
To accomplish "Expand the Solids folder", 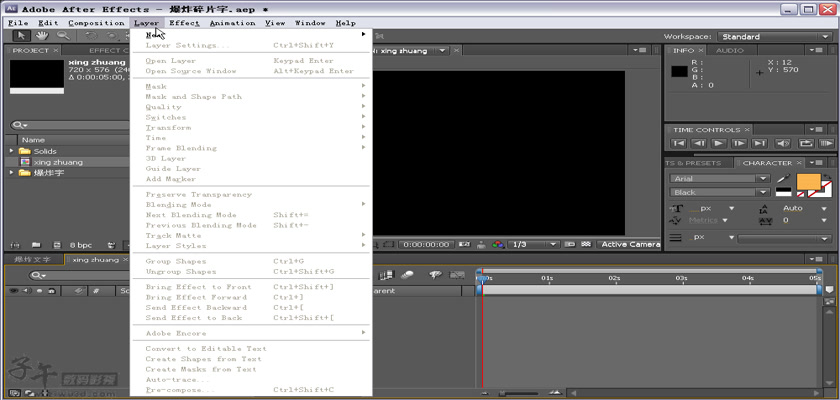I will click(x=11, y=151).
